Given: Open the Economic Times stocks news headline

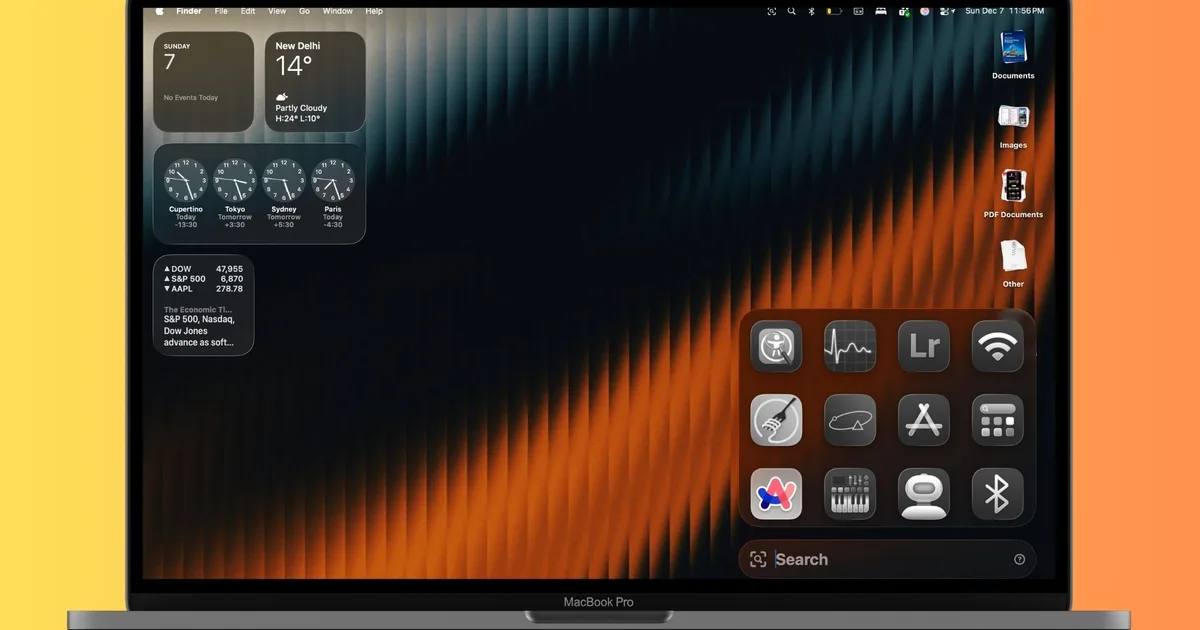Looking at the screenshot, I should tap(203, 326).
